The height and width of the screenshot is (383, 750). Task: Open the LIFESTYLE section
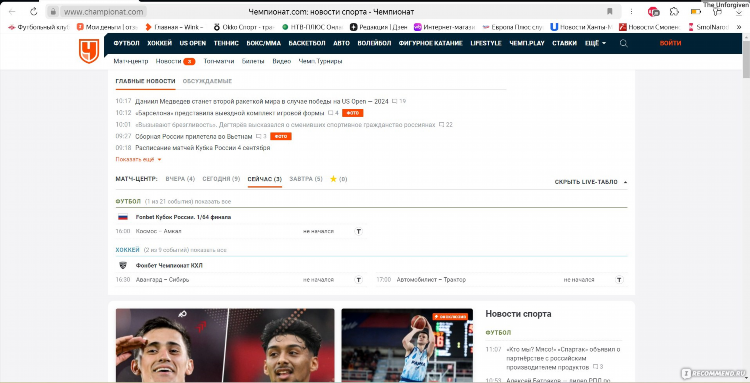click(485, 43)
